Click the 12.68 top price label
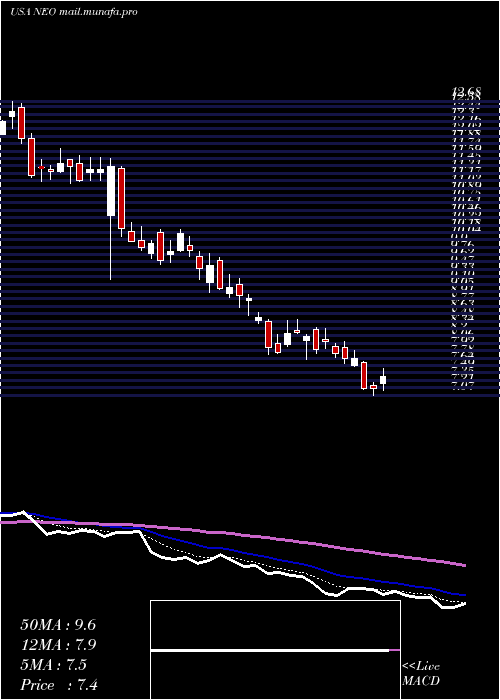Image resolution: width=500 pixels, height=700 pixels. (466, 92)
